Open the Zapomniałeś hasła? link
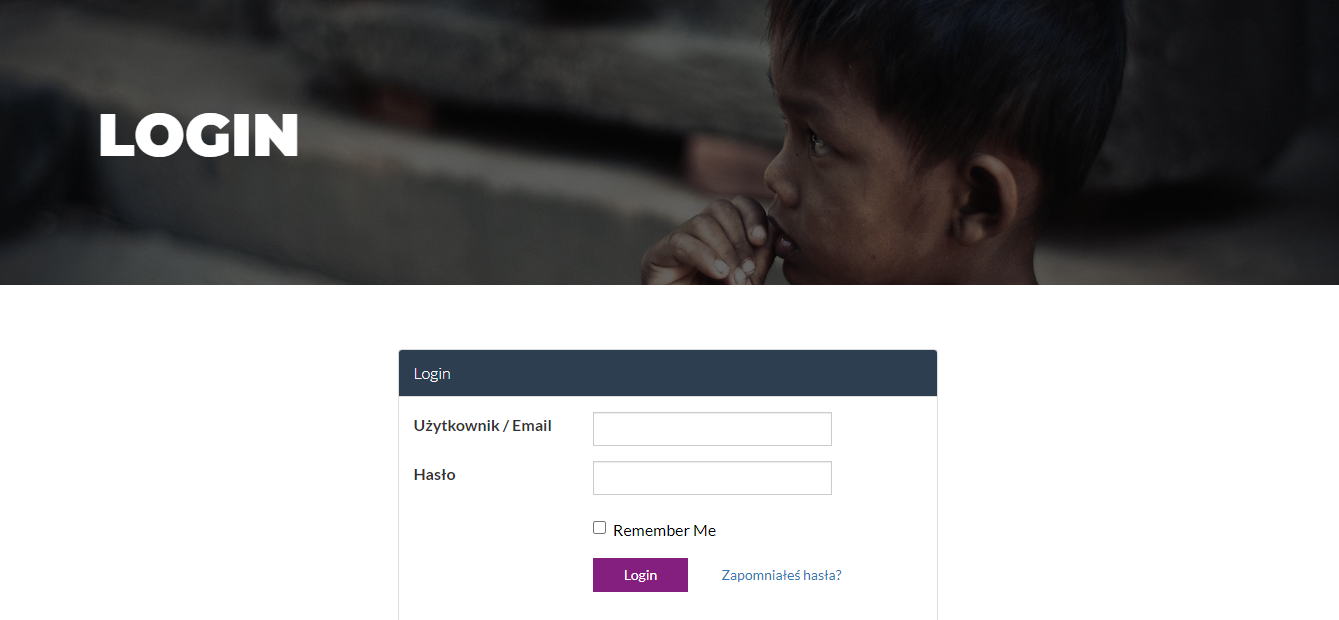This screenshot has height=620, width=1339. pos(781,575)
